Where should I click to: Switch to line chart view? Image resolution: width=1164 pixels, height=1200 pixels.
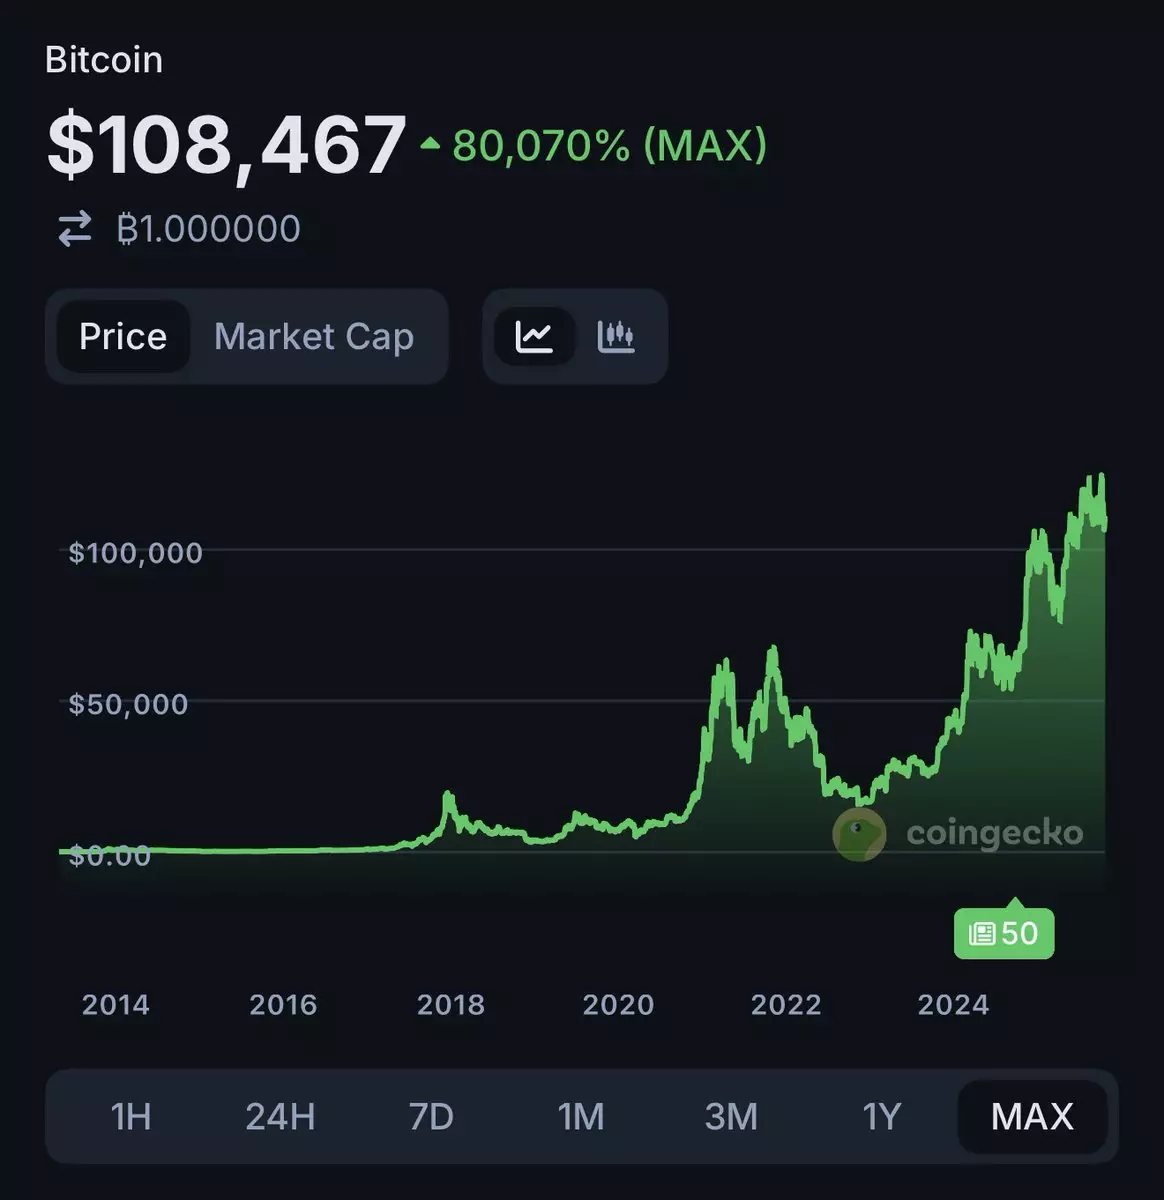pyautogui.click(x=534, y=337)
